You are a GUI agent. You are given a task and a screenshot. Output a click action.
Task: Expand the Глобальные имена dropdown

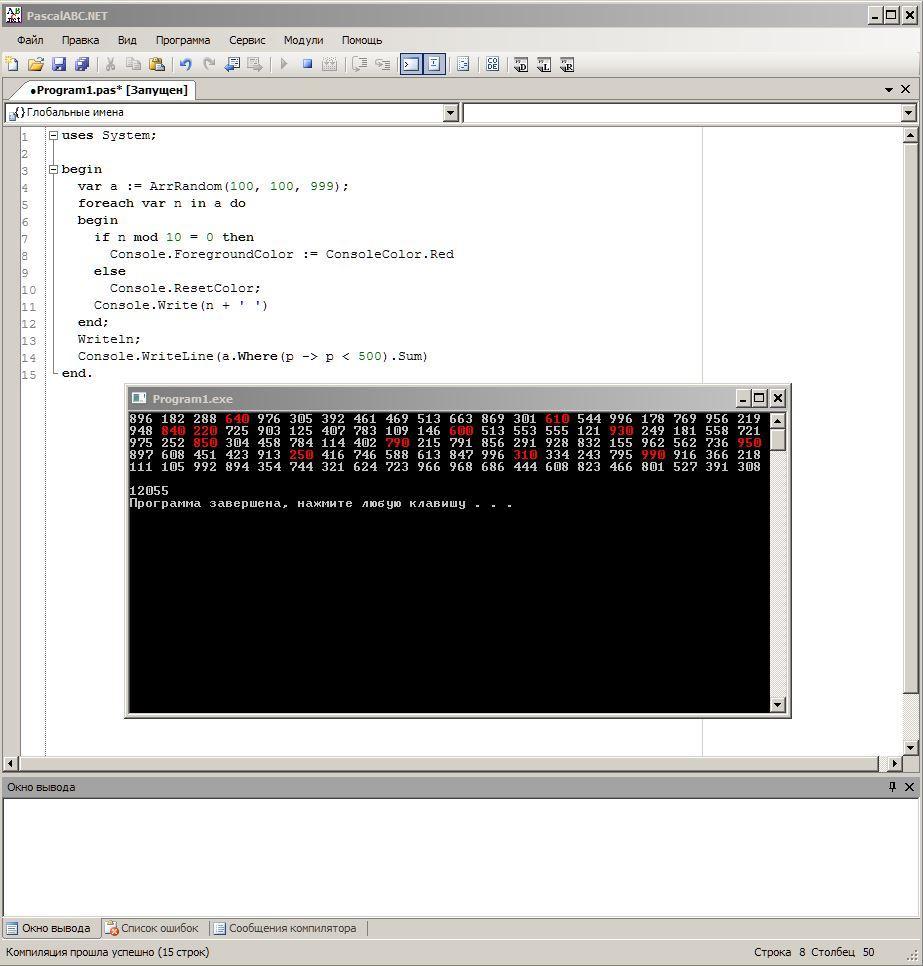pyautogui.click(x=450, y=113)
